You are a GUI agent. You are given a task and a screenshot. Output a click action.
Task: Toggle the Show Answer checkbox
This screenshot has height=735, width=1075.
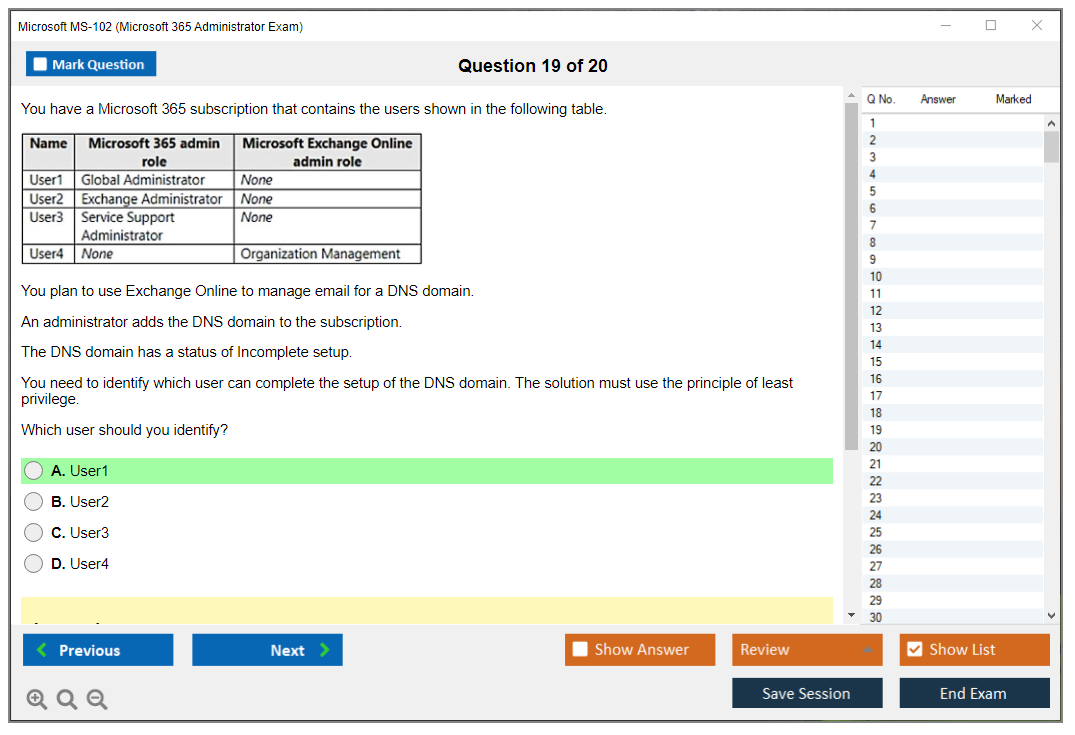click(x=580, y=649)
